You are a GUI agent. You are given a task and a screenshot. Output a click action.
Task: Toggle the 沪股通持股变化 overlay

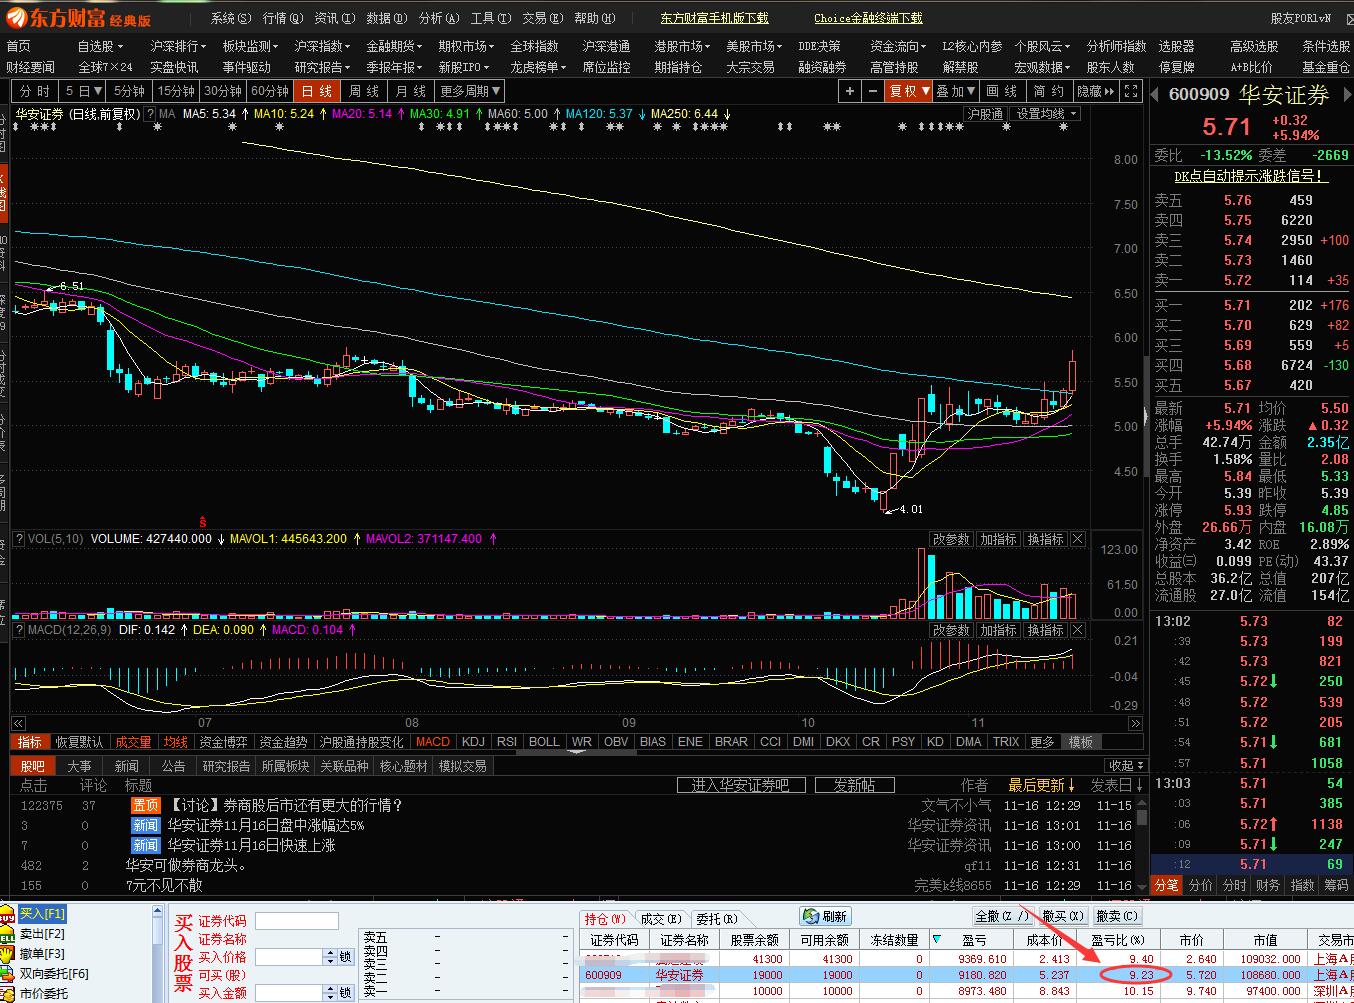(x=361, y=742)
